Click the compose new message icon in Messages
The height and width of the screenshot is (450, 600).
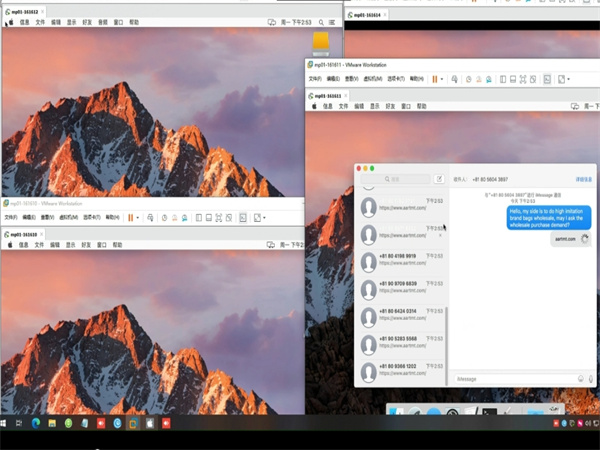pos(439,179)
